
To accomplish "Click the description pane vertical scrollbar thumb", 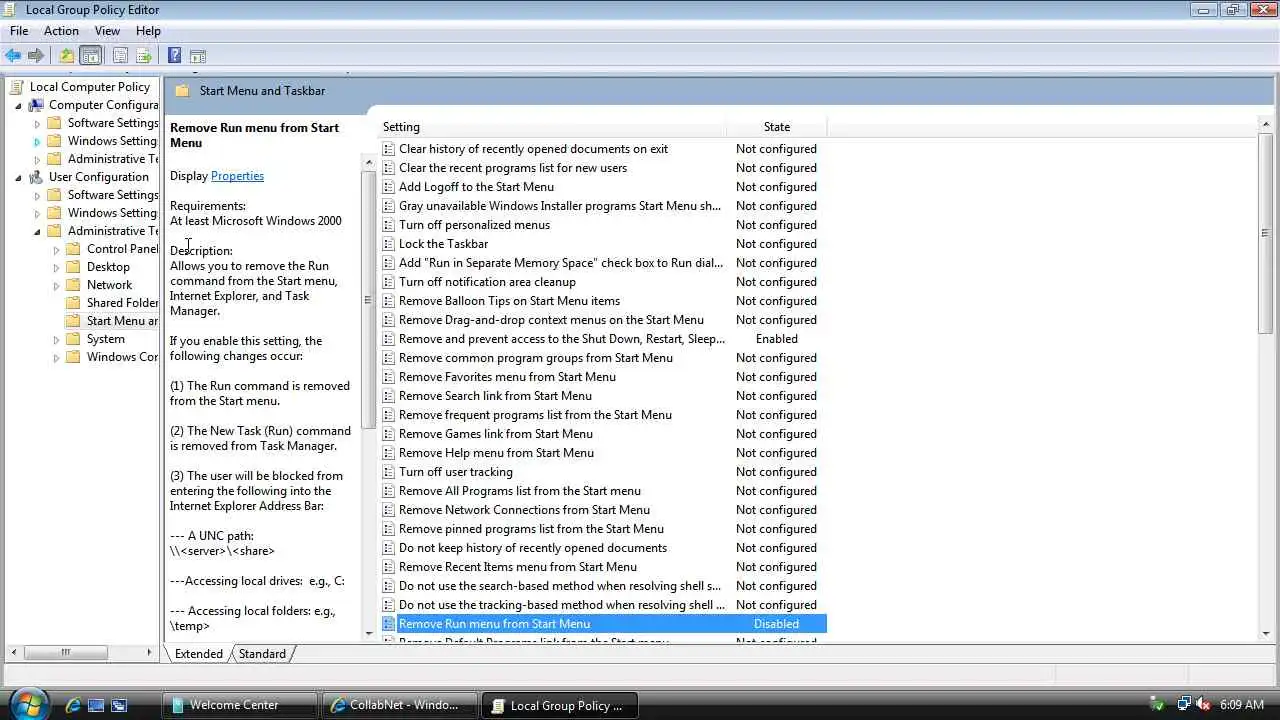I will point(367,300).
